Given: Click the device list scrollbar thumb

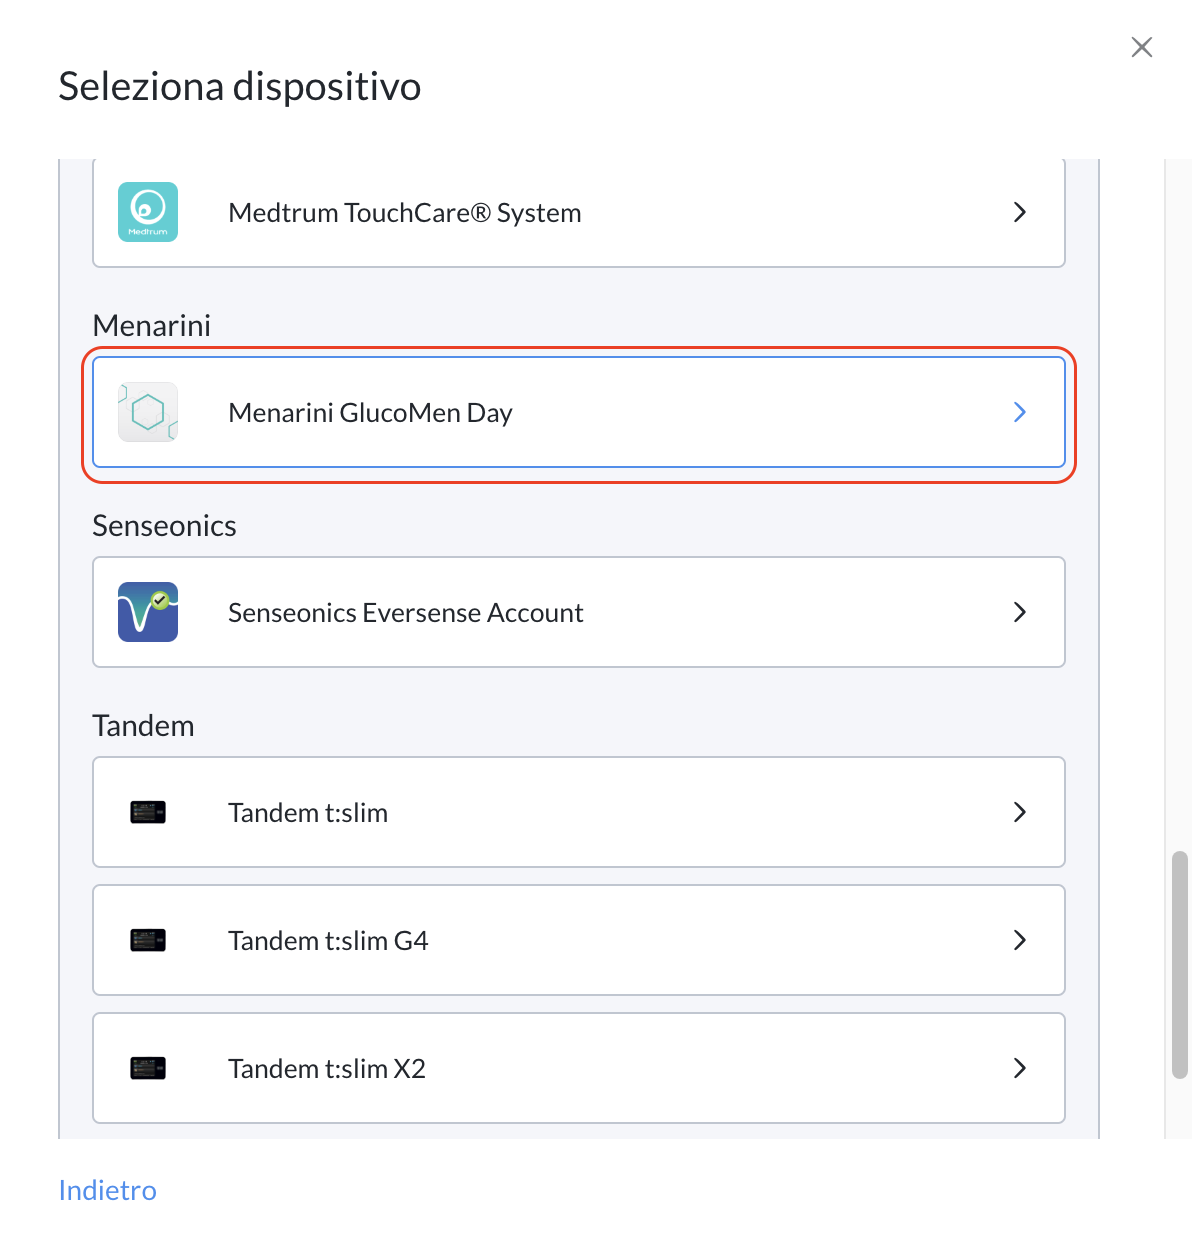Looking at the screenshot, I should pyautogui.click(x=1180, y=965).
